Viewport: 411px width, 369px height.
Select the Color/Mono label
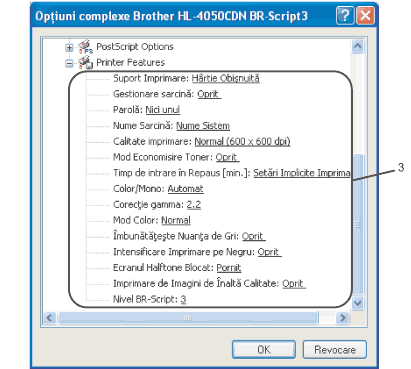[x=139, y=189]
